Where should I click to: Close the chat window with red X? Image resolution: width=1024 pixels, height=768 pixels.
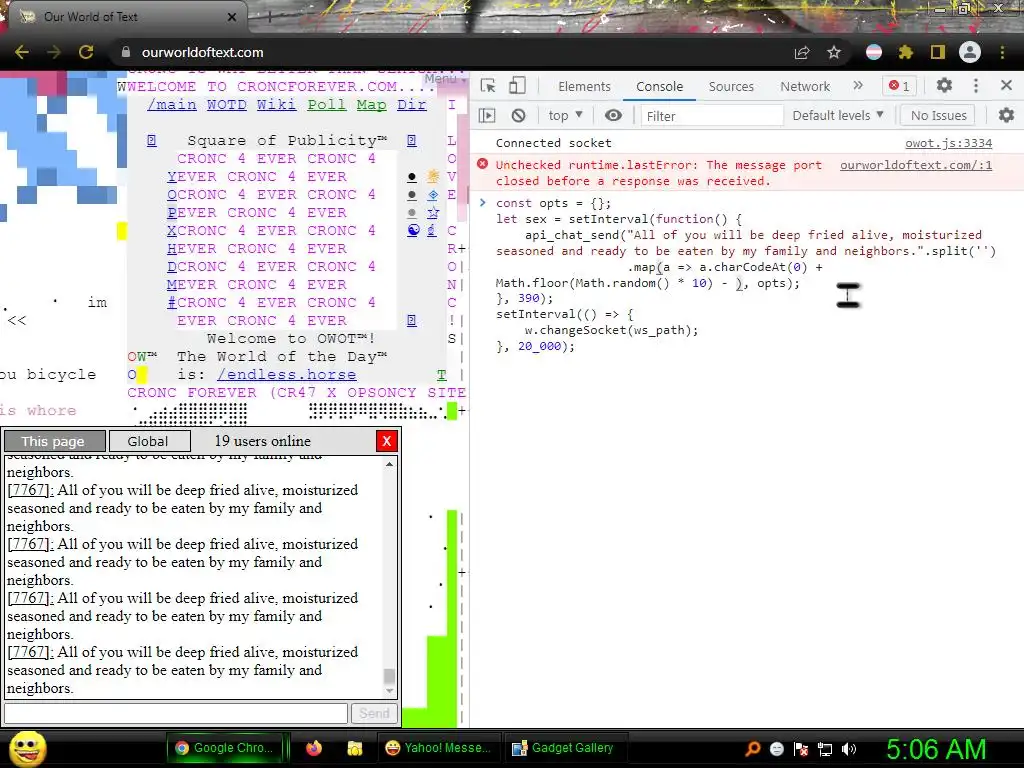click(387, 441)
